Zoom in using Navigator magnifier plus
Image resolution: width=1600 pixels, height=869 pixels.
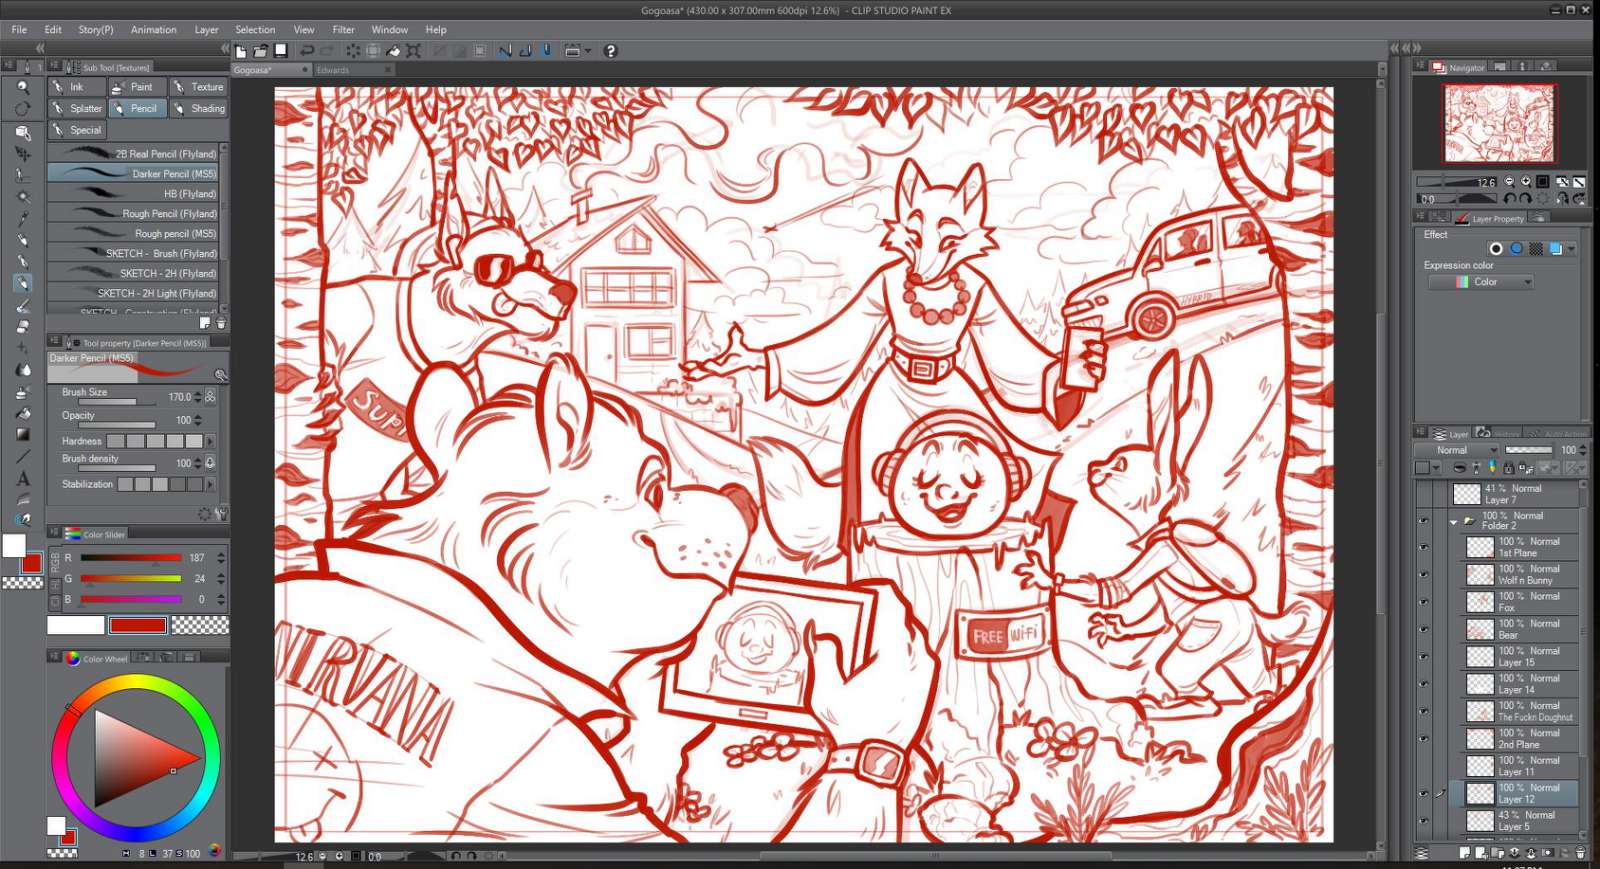[1526, 182]
